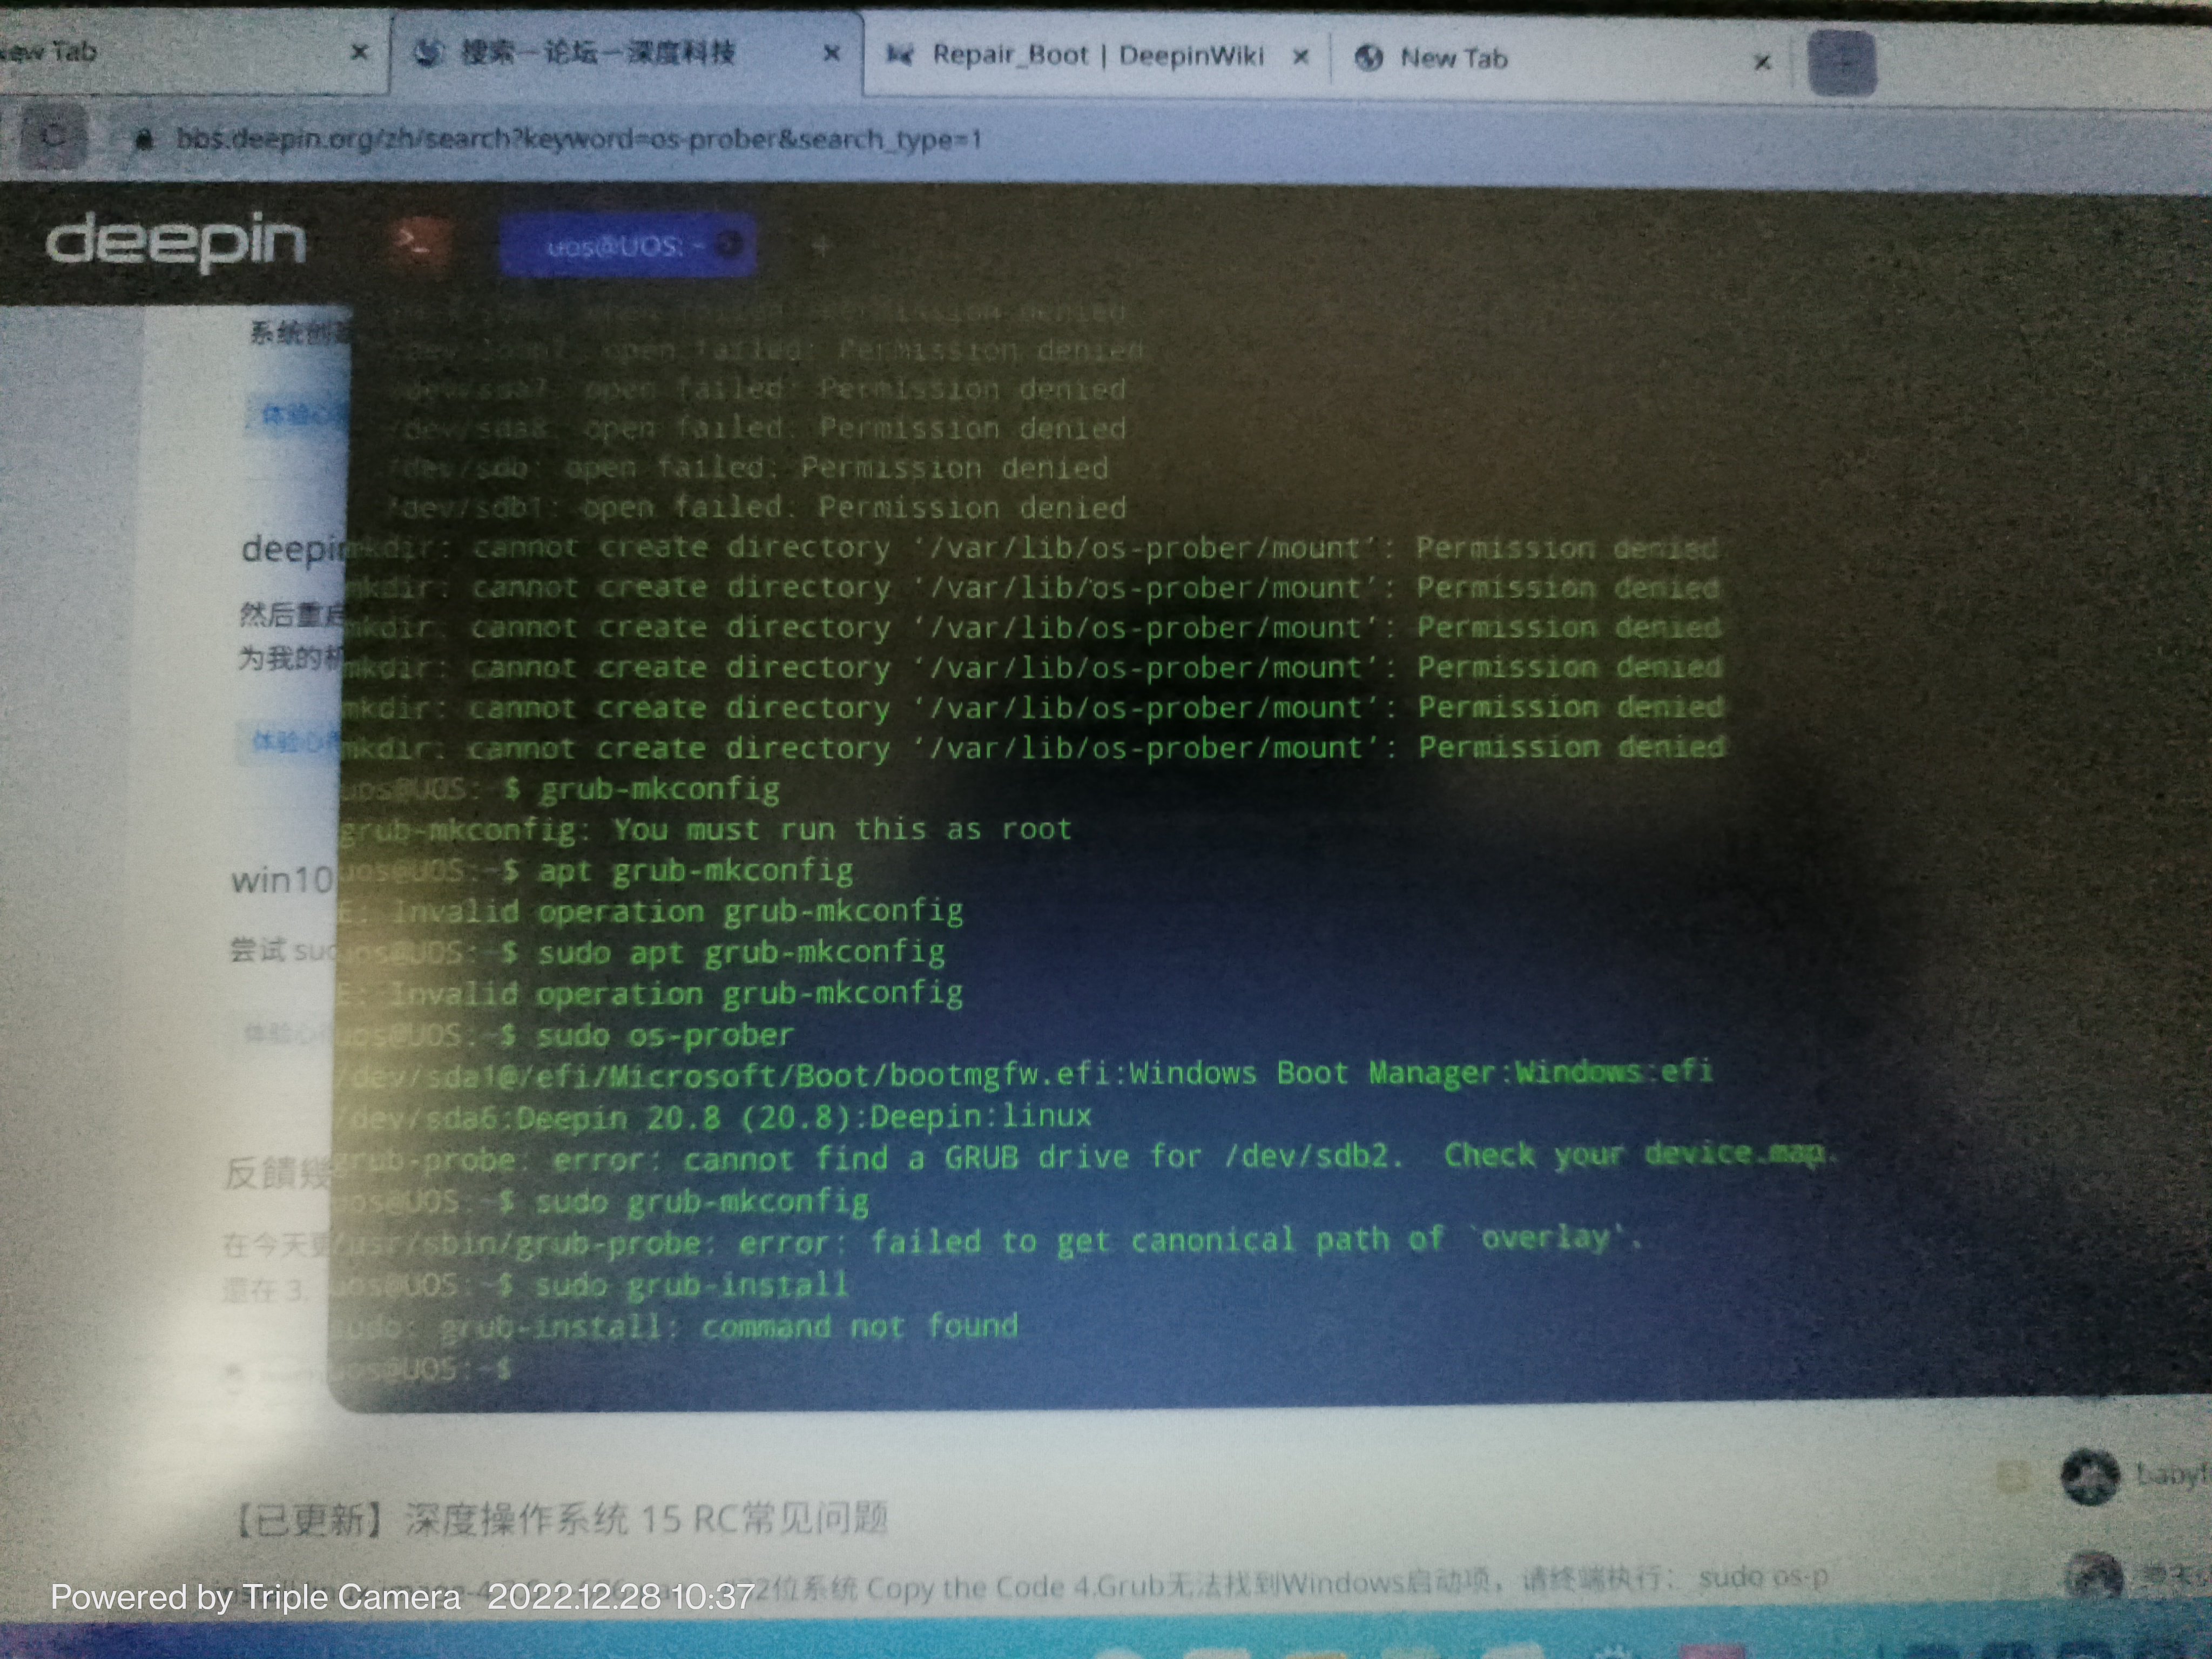Switch to the 搜索-论坛-深度科技 tab
Screen dimensions: 2212x1659
(x=597, y=52)
